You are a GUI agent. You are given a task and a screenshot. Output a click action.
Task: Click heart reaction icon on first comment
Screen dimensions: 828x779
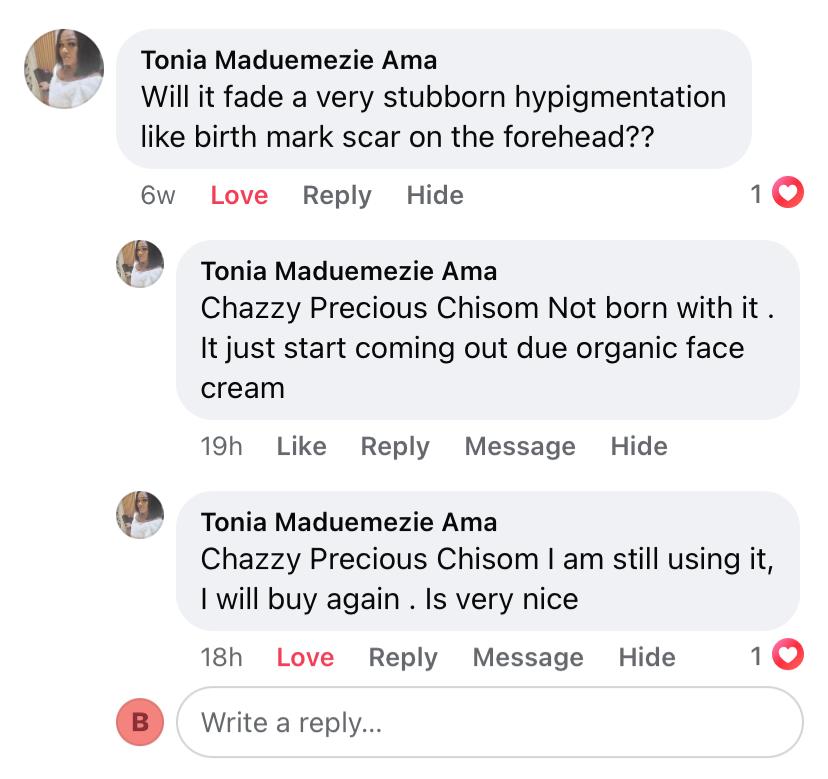click(790, 194)
